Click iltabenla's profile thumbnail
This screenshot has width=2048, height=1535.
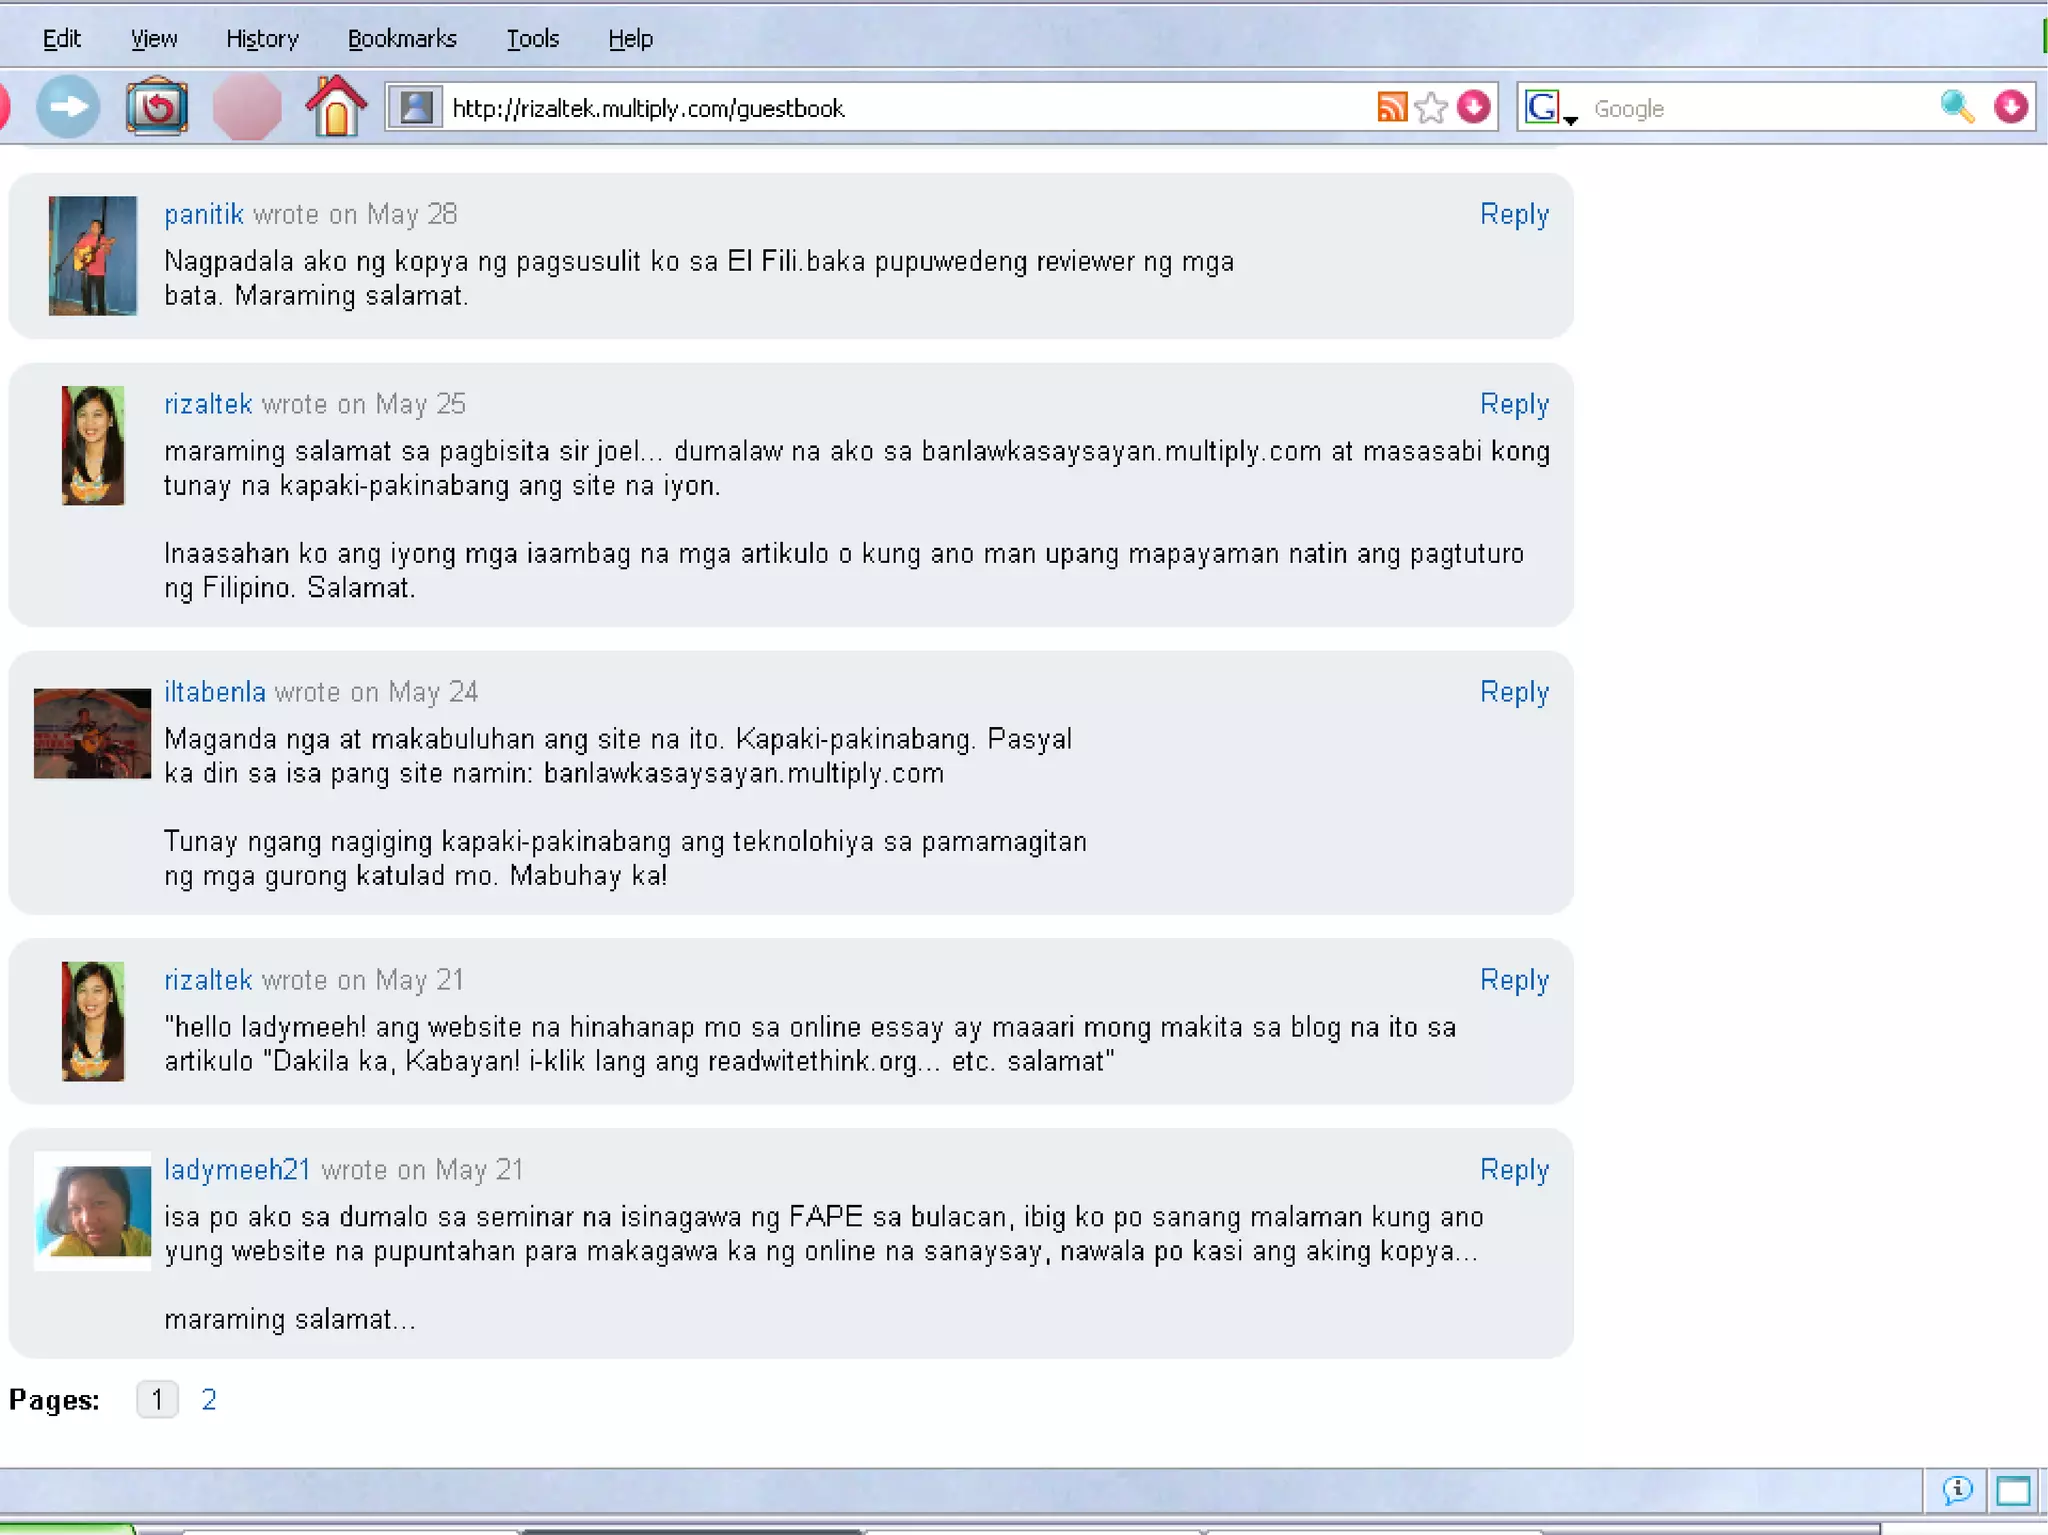coord(92,733)
